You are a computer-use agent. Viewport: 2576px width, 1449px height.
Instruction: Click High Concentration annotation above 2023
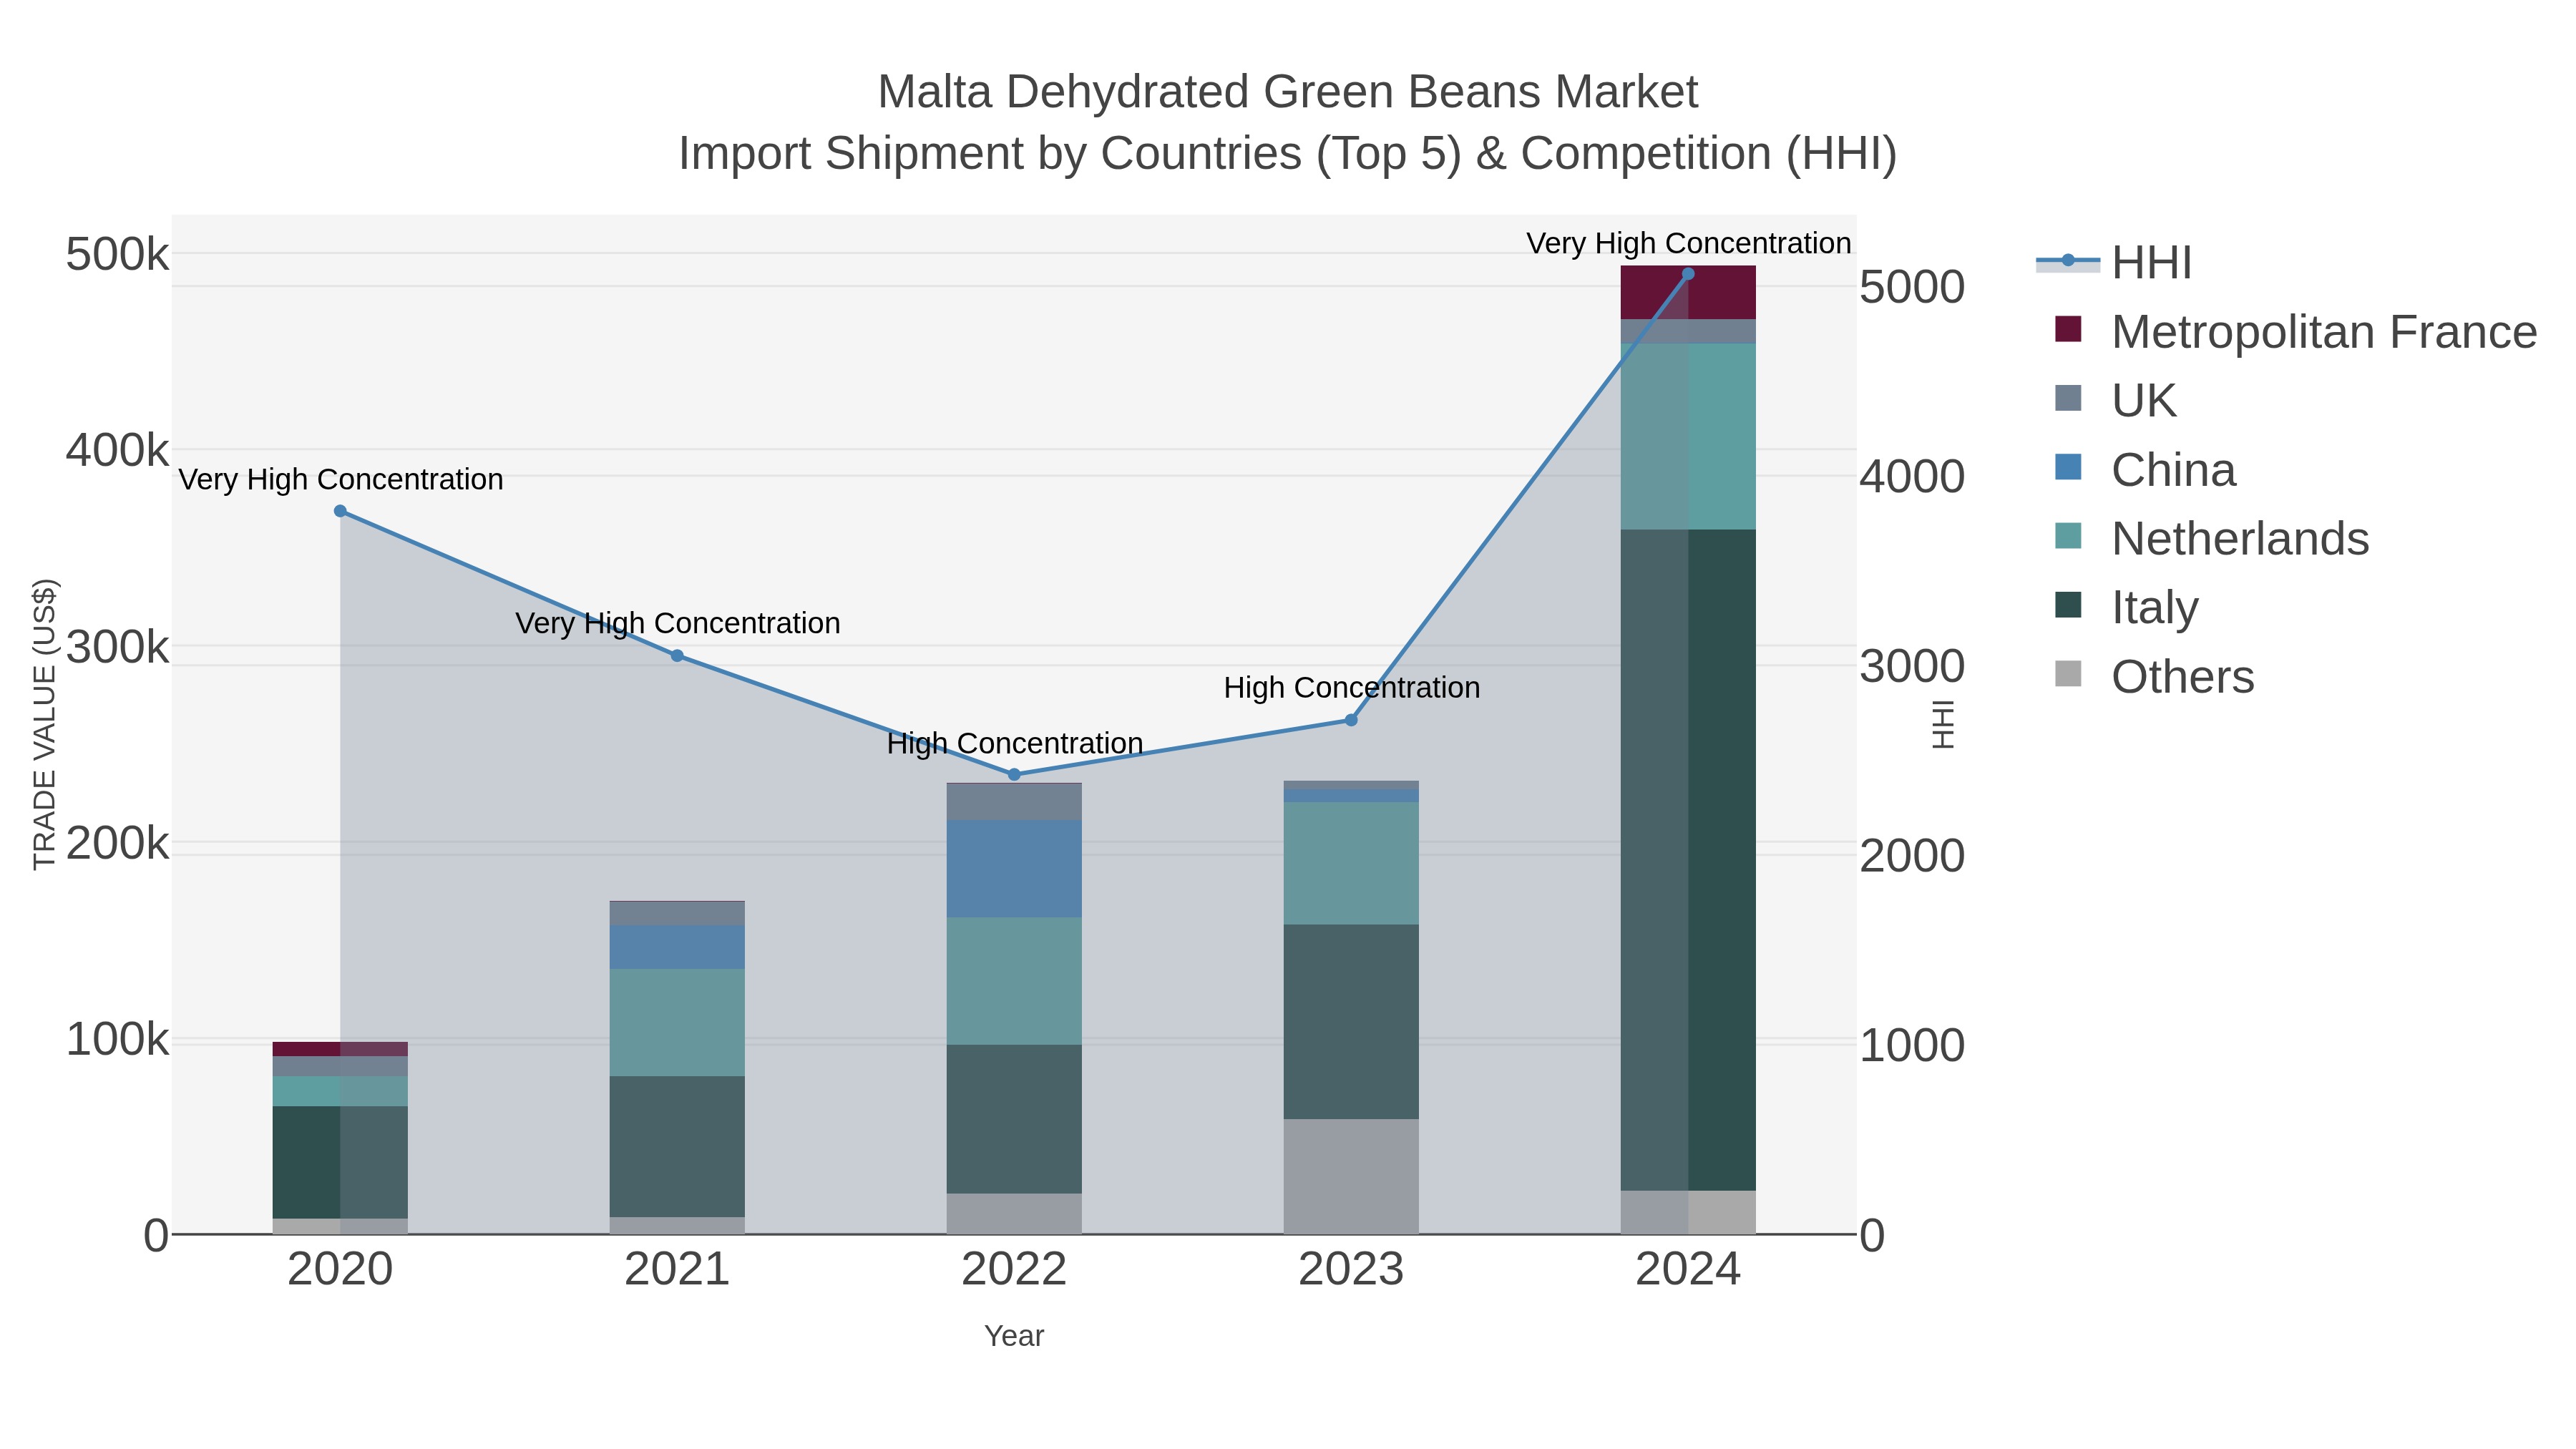(x=1352, y=688)
